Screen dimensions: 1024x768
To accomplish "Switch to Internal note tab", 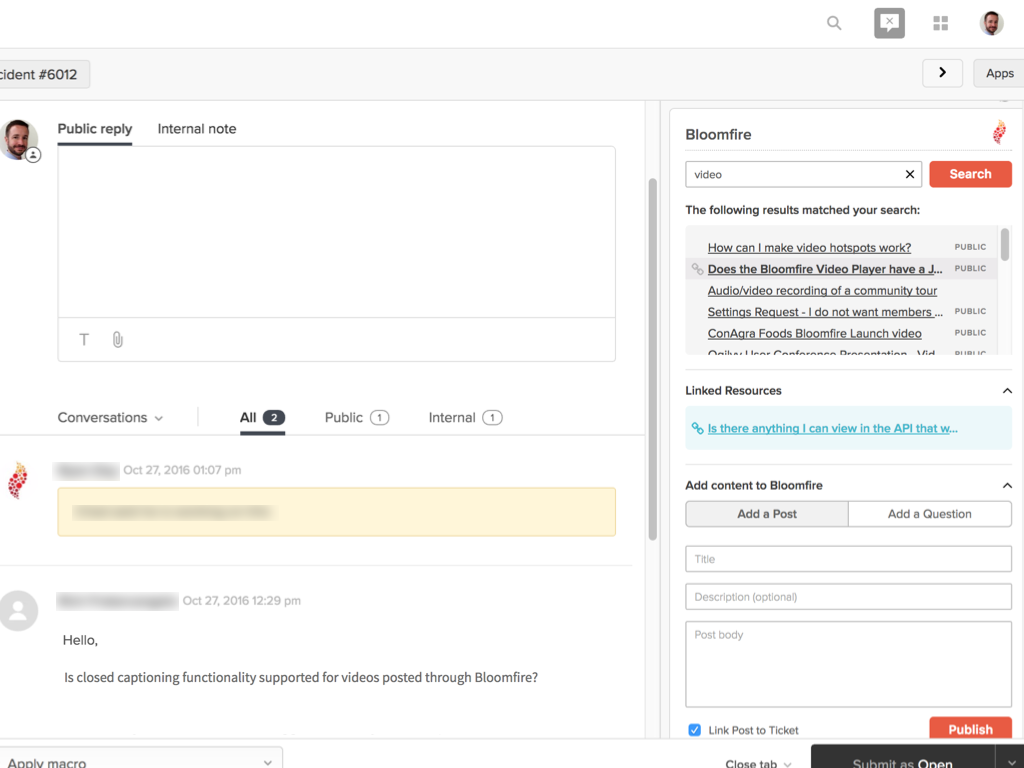I will [197, 129].
